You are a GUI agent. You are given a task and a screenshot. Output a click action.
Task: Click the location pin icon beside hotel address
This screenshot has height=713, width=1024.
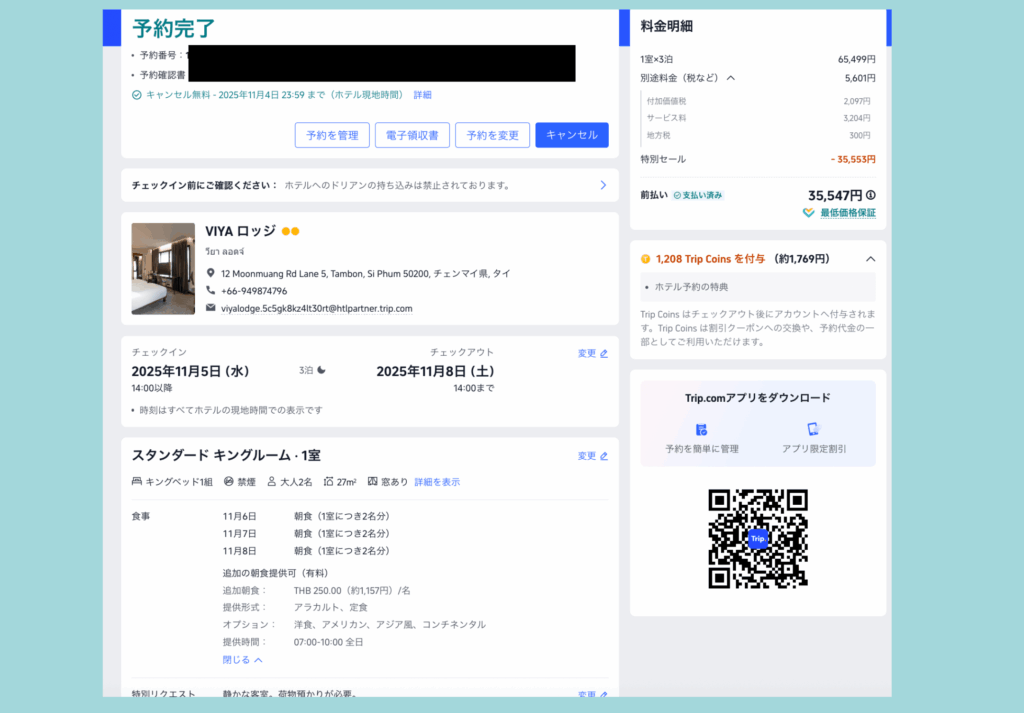point(211,273)
